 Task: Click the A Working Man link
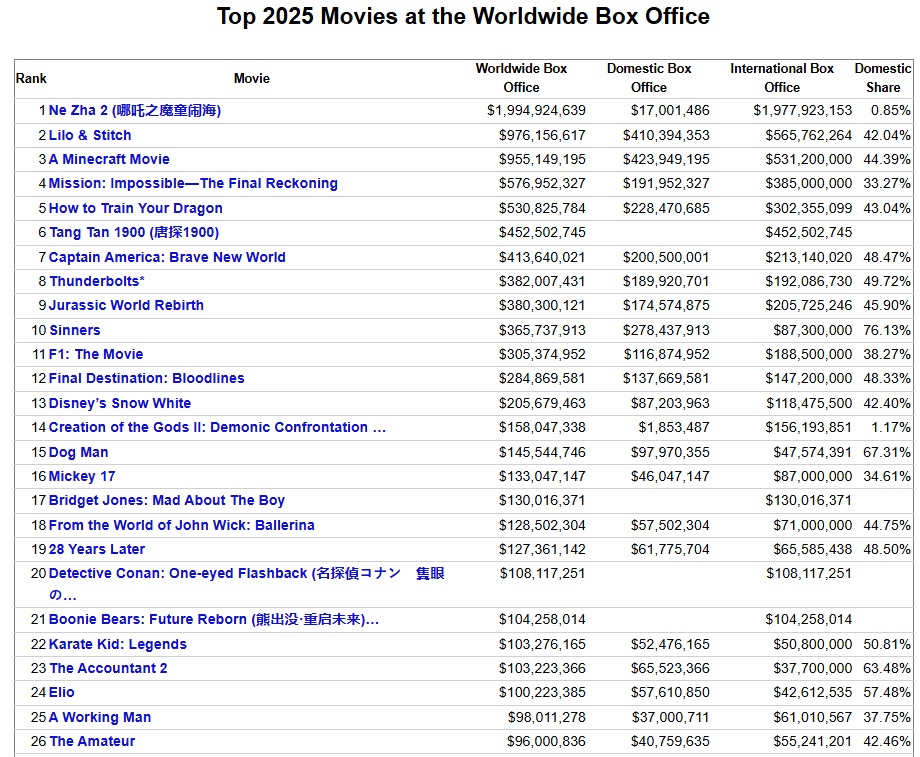(x=100, y=717)
